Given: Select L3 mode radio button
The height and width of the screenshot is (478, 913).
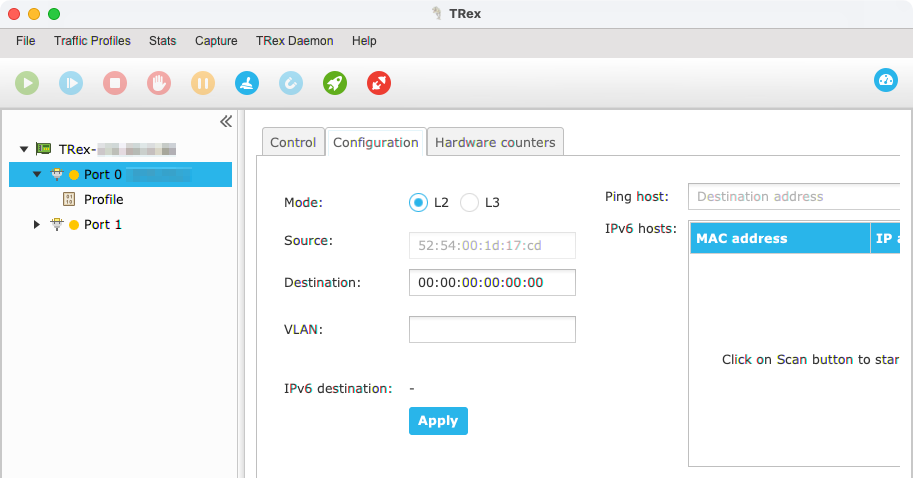Looking at the screenshot, I should tap(469, 203).
